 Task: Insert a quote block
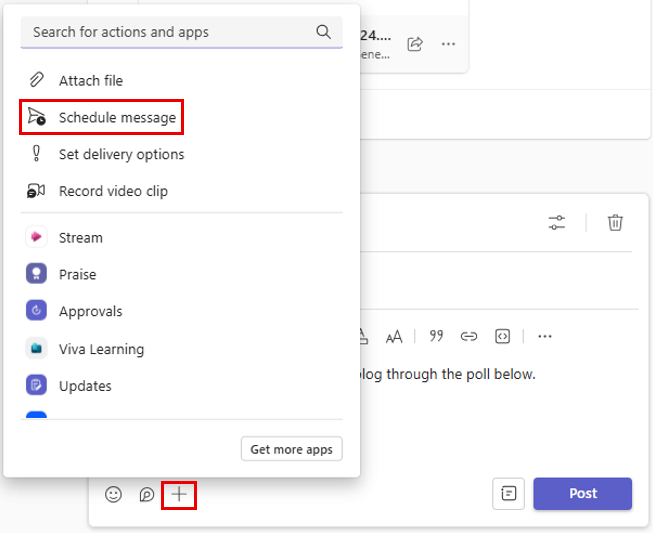(x=436, y=336)
